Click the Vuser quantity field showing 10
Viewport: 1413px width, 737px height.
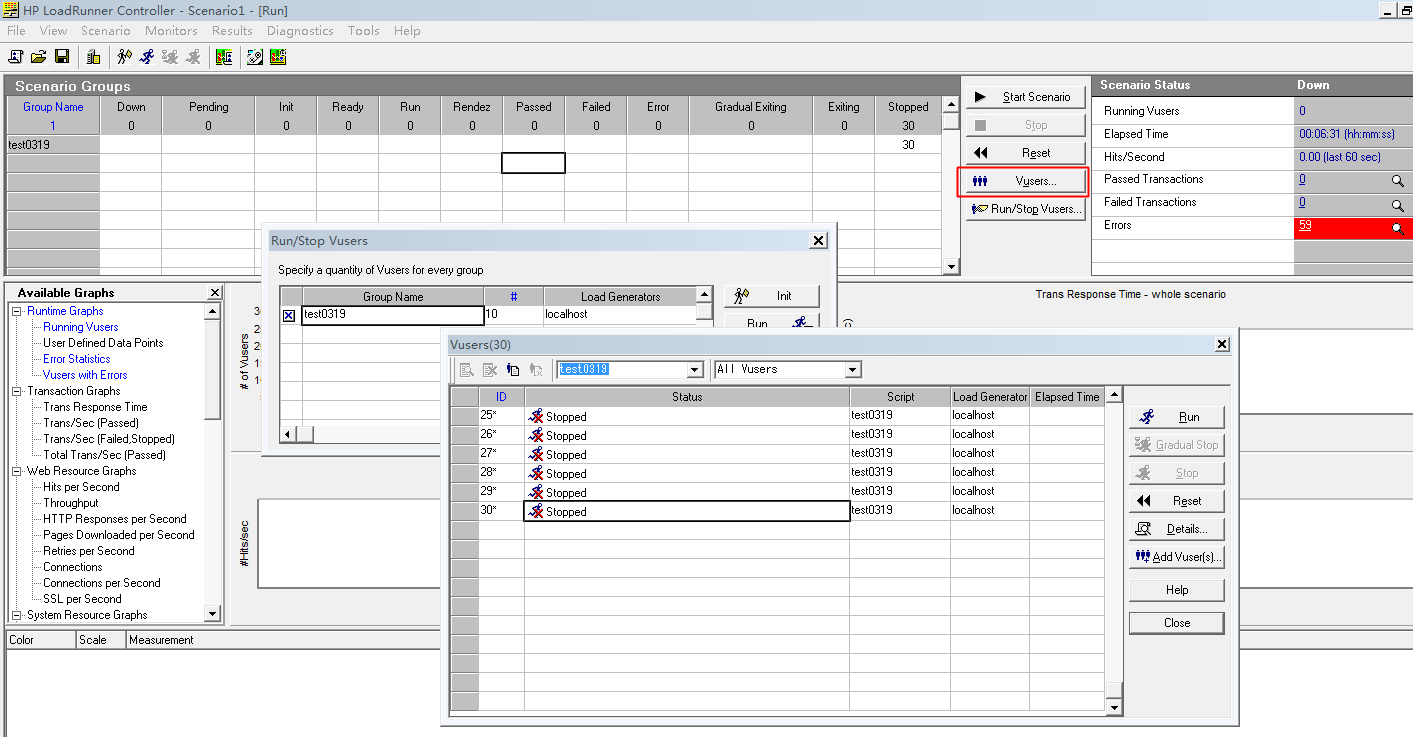tap(513, 314)
